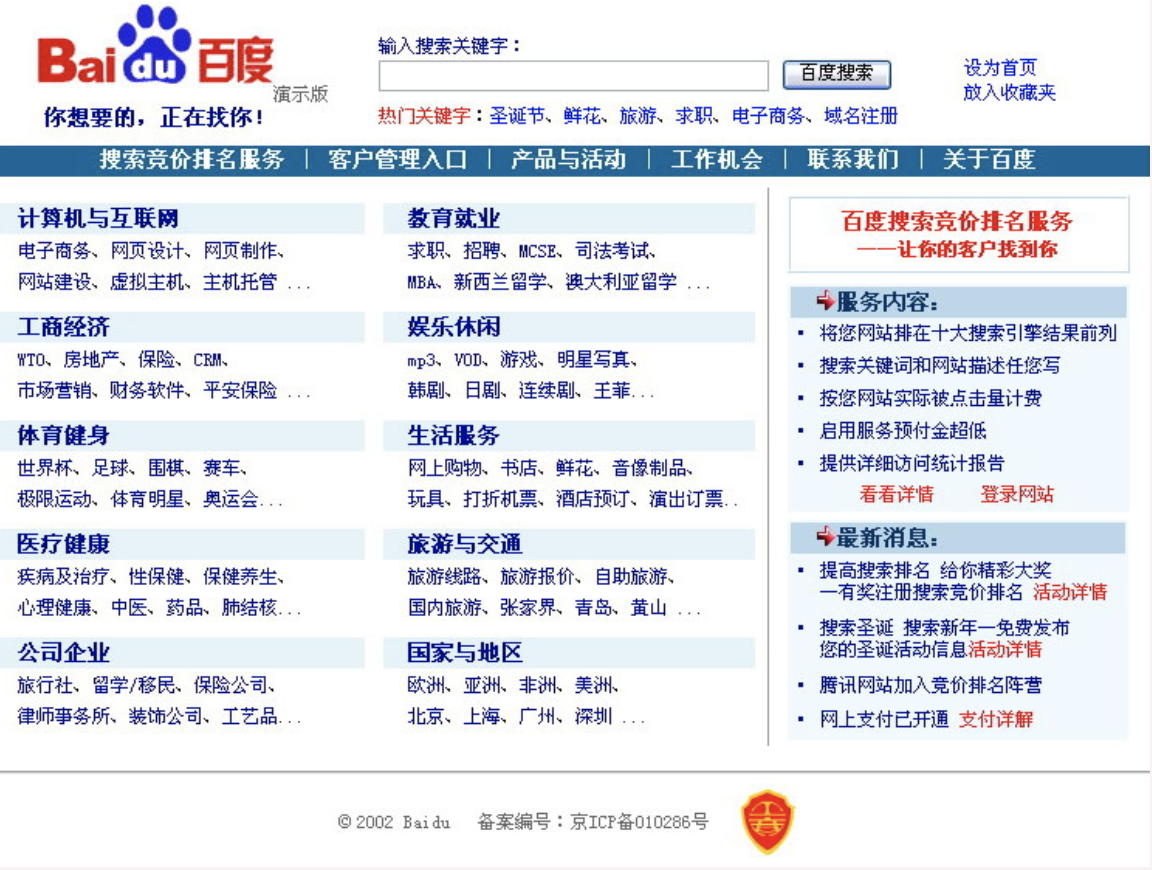Image resolution: width=1152 pixels, height=870 pixels.
Task: Open 搜索竞价排名服务 in navigation bar
Action: click(x=192, y=160)
